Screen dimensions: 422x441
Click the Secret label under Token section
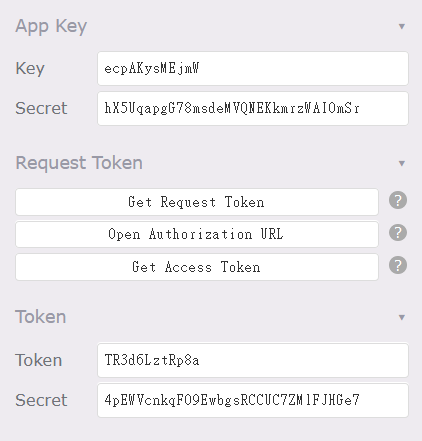click(41, 400)
